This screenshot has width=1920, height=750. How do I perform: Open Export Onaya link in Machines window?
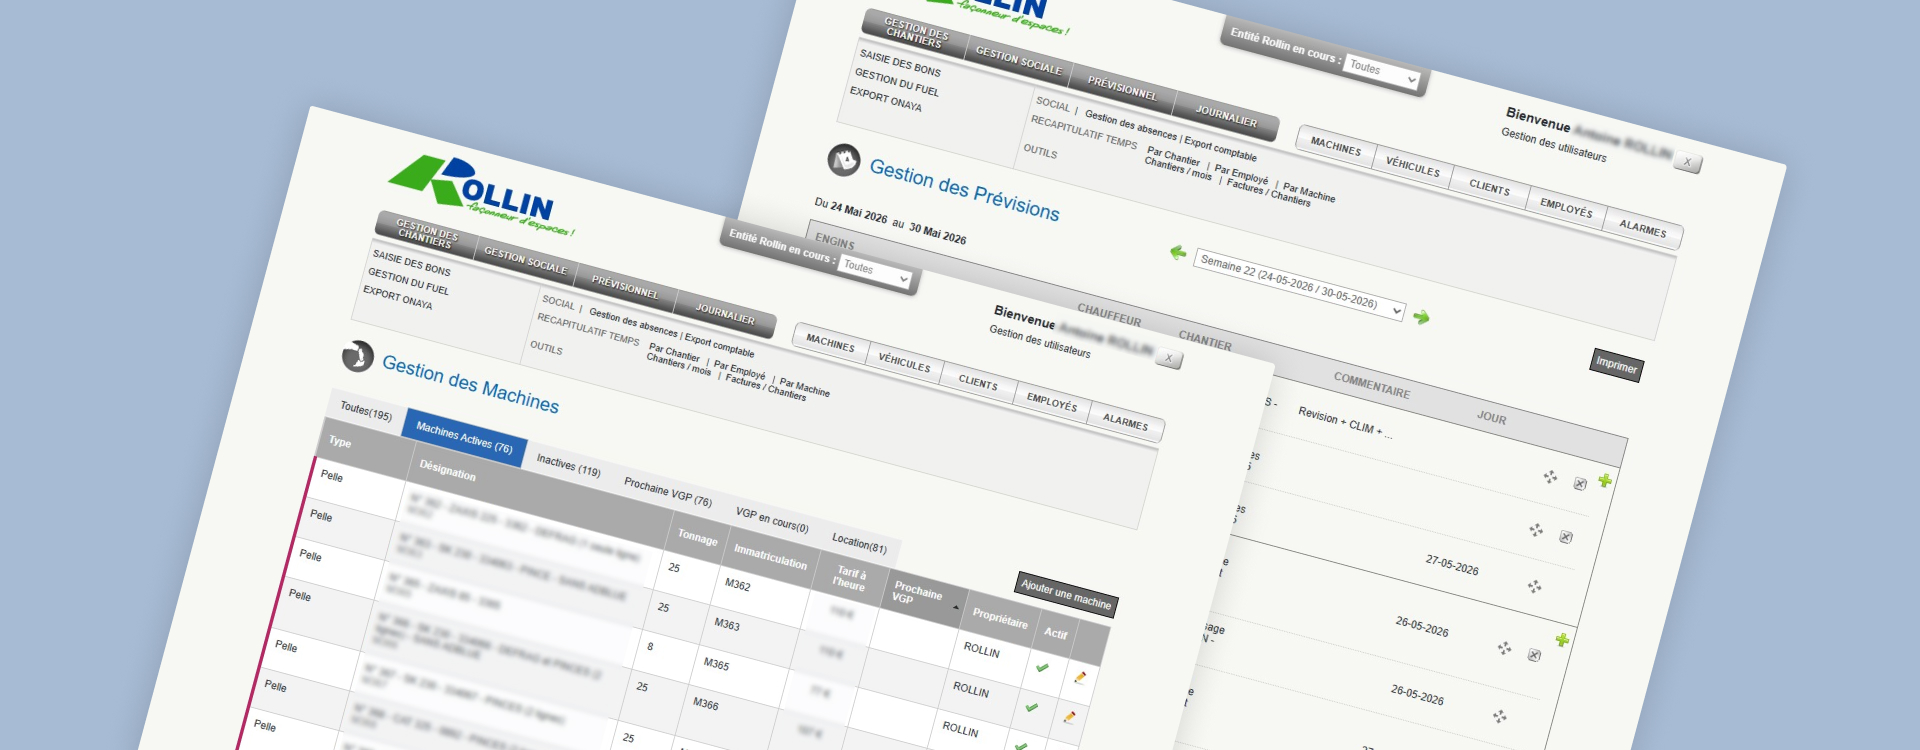point(398,297)
